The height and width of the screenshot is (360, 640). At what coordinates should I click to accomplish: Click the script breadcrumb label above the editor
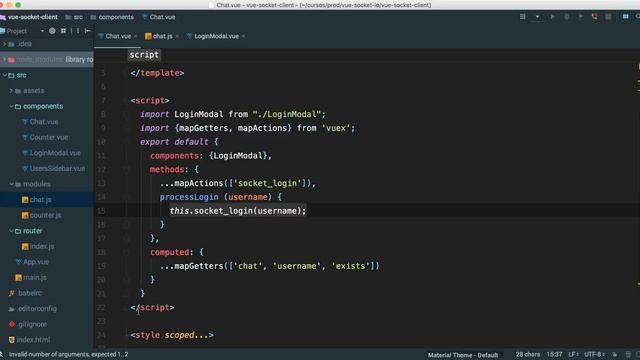click(x=144, y=55)
